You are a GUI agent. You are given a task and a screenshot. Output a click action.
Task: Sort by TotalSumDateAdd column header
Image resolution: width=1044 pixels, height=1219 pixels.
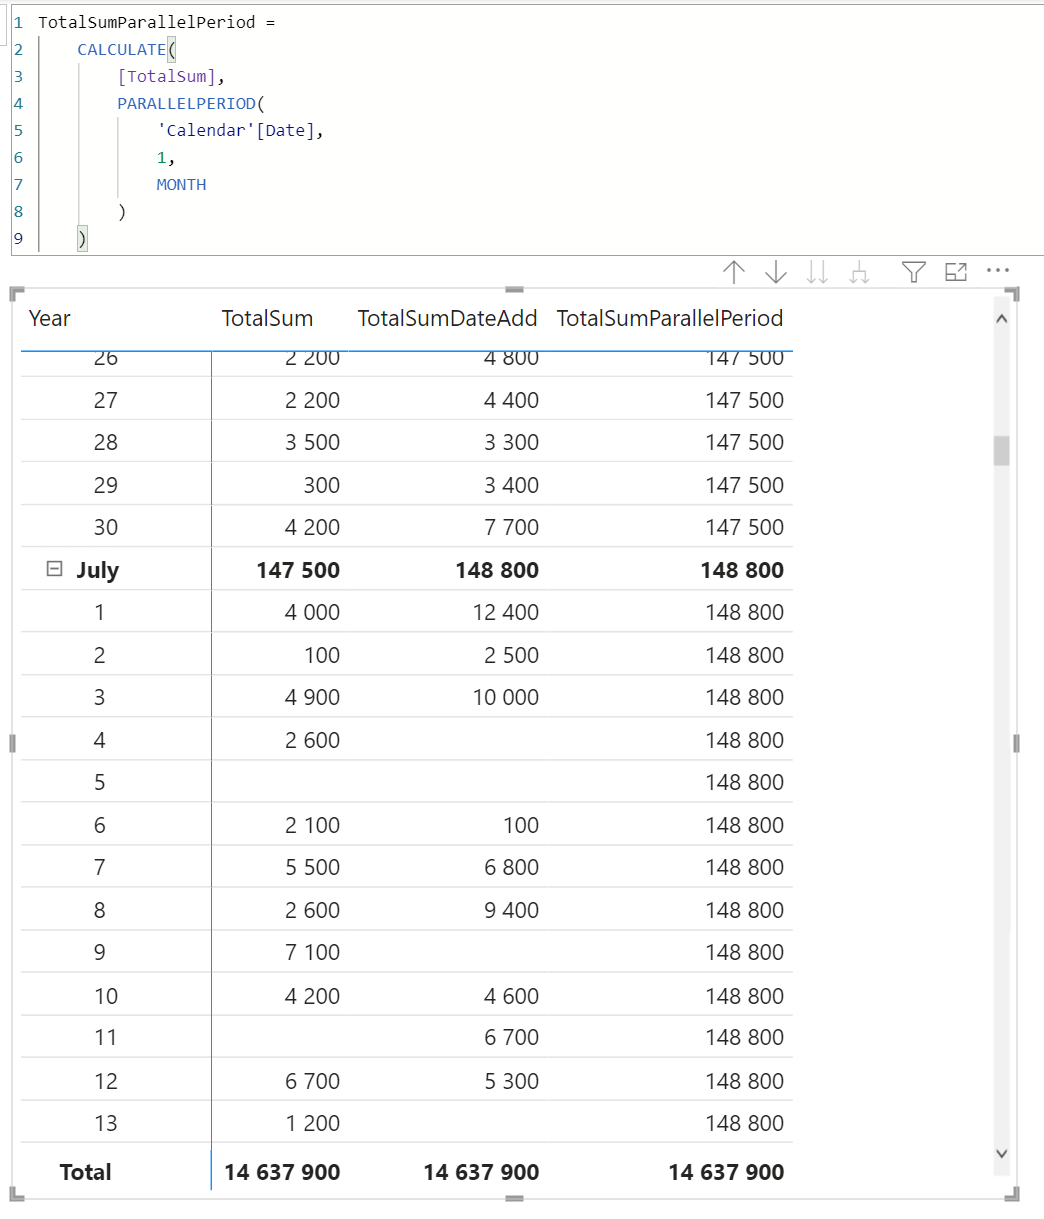[448, 318]
